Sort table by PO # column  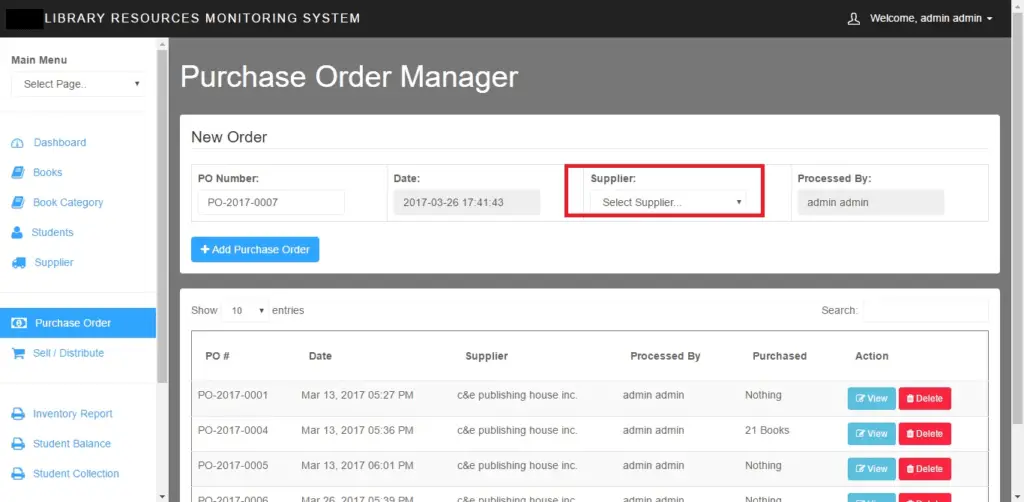pyautogui.click(x=217, y=356)
